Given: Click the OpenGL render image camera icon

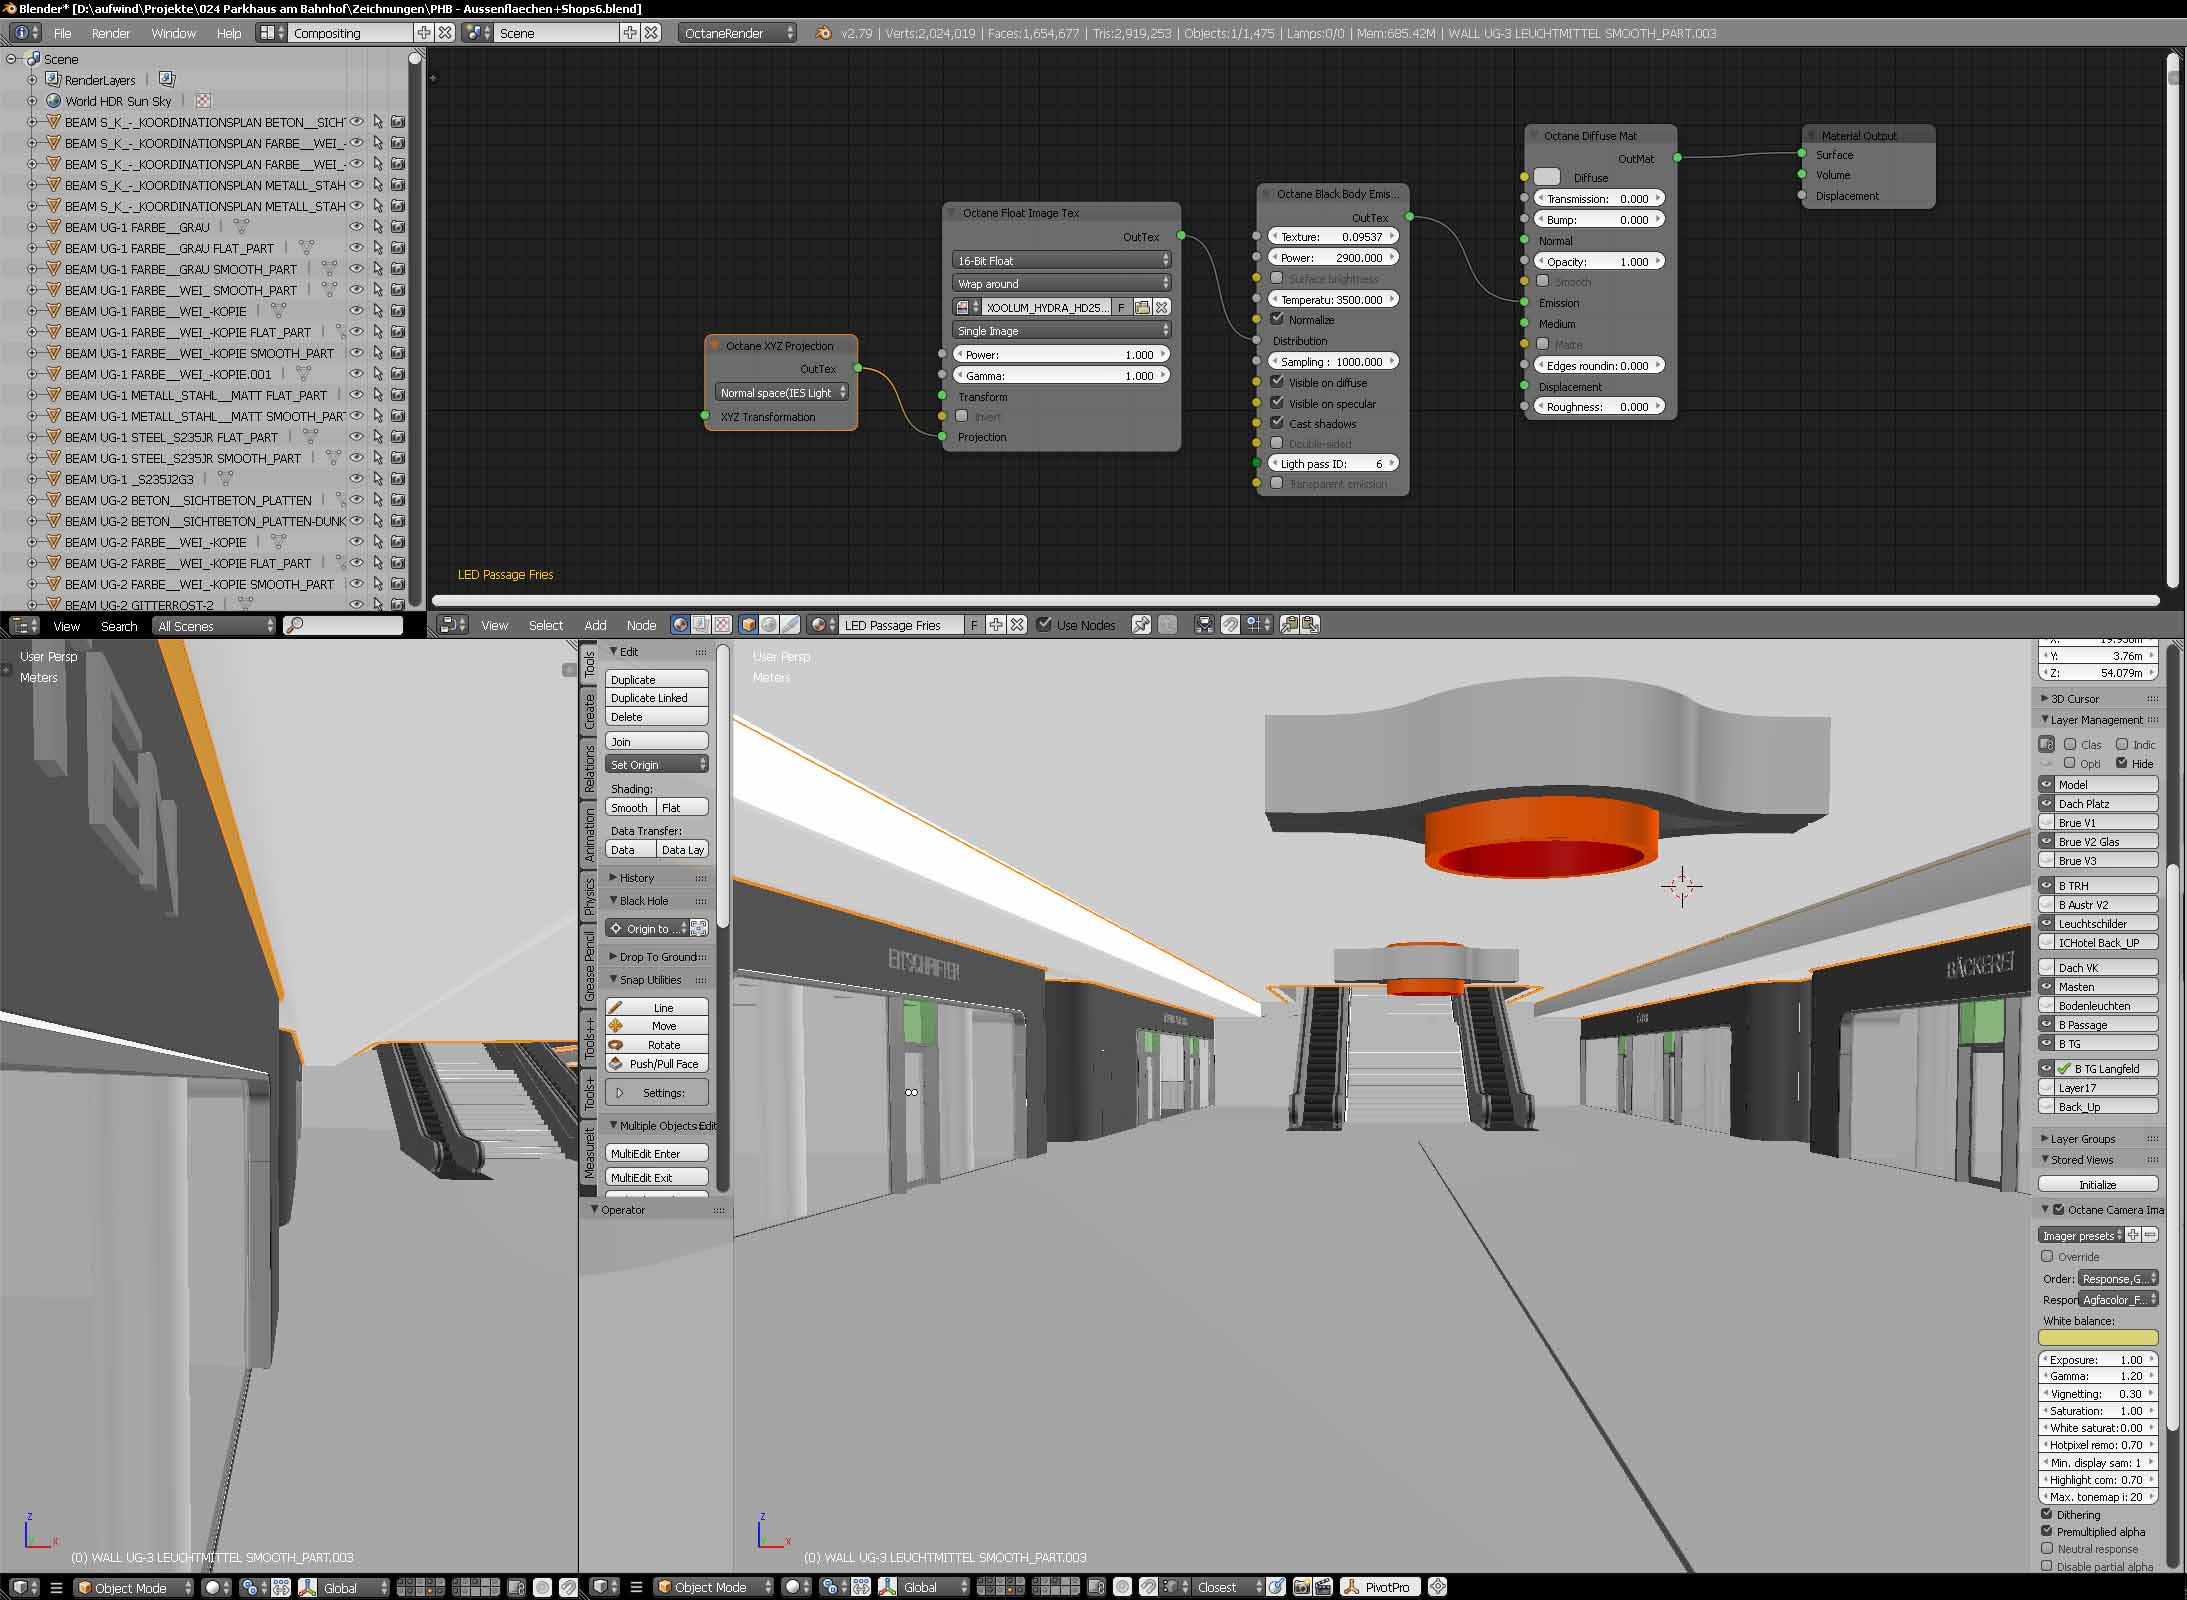Looking at the screenshot, I should tap(1301, 1587).
